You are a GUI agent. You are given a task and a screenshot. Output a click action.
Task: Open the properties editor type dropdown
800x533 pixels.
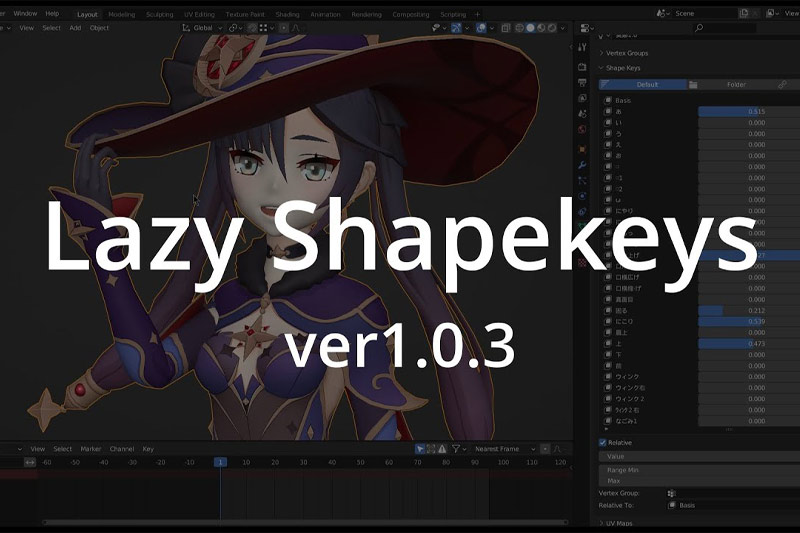(587, 28)
